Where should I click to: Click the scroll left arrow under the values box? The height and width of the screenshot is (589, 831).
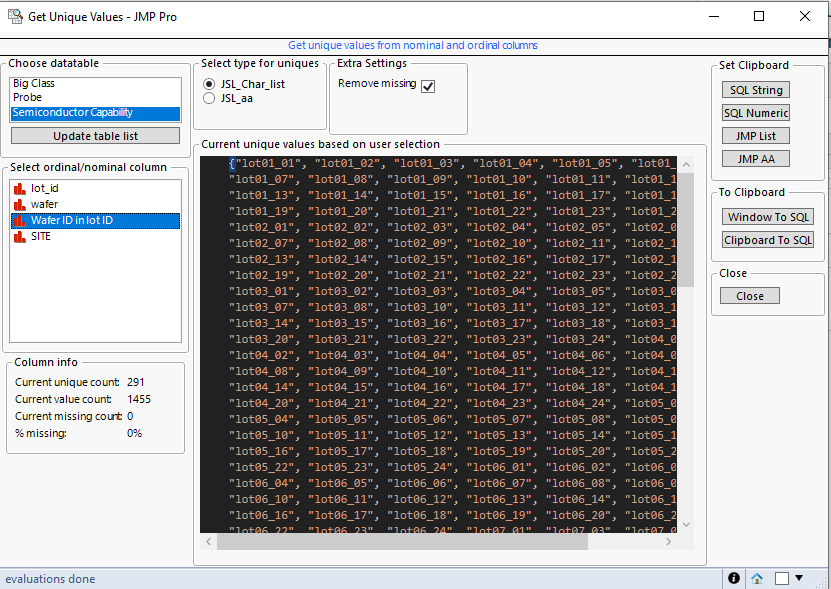208,541
